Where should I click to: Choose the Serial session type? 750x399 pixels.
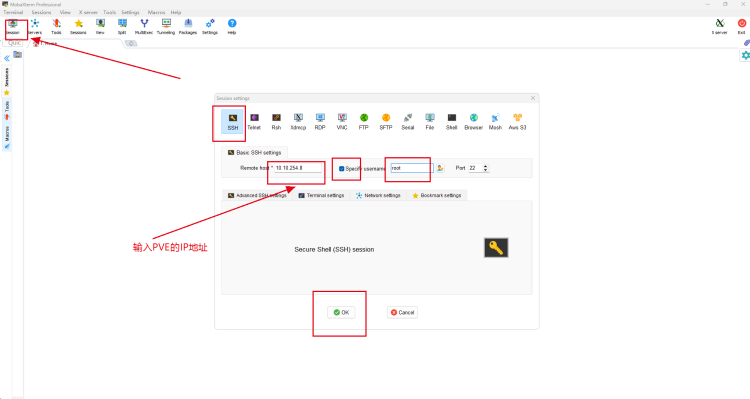click(408, 122)
